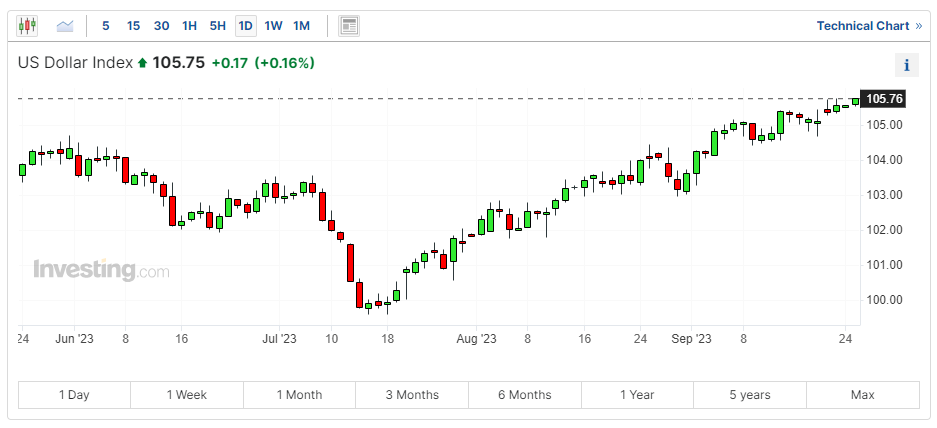Click the Max range button
The image size is (937, 428).
pyautogui.click(x=862, y=395)
